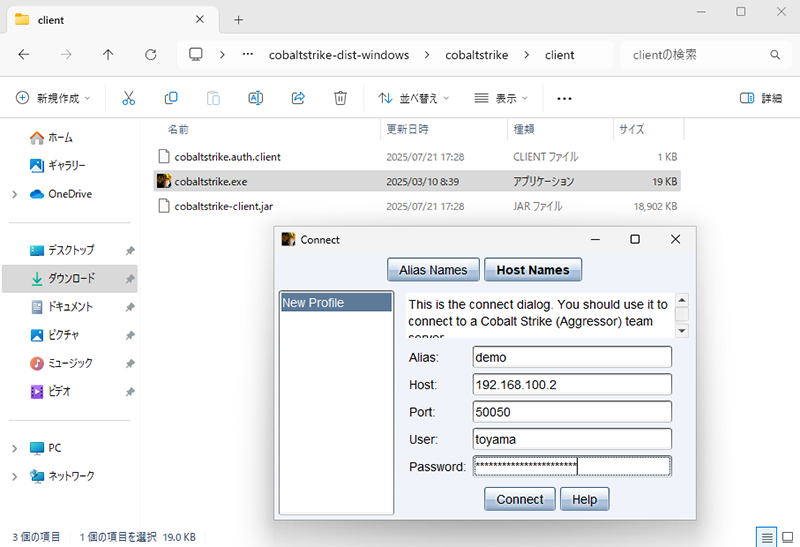Click the Host input field
Image resolution: width=800 pixels, height=547 pixels.
click(571, 384)
